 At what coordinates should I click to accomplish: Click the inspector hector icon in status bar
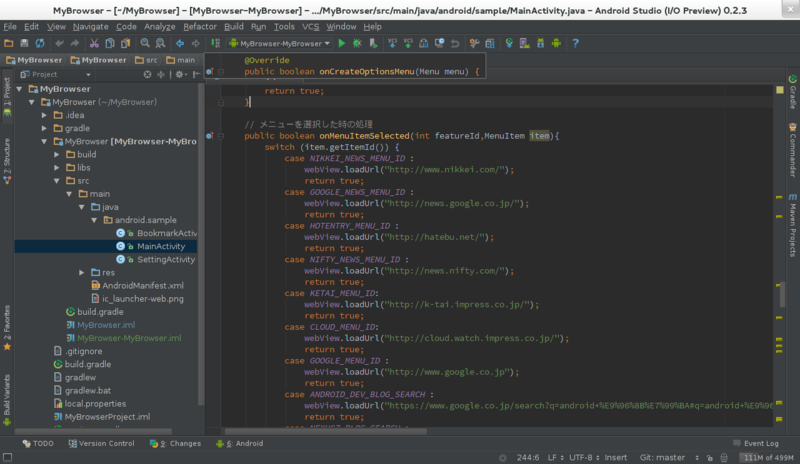click(x=723, y=458)
